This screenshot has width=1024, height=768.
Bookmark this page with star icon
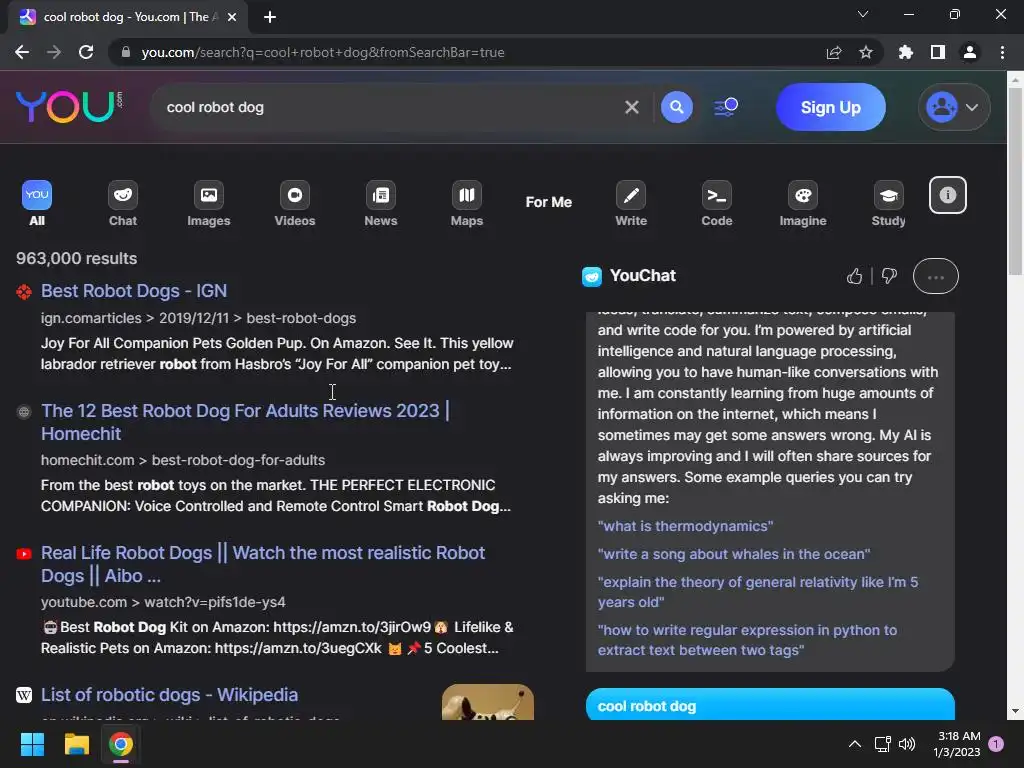[866, 52]
